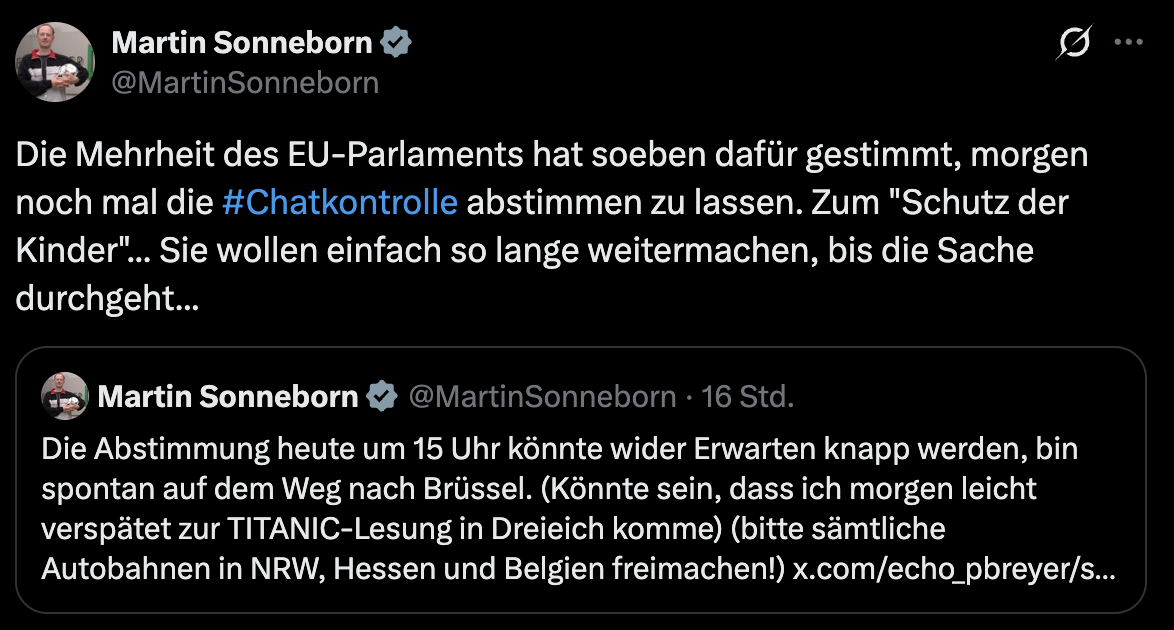
Task: Open the #Chatkontrolle hashtag
Action: (x=340, y=201)
